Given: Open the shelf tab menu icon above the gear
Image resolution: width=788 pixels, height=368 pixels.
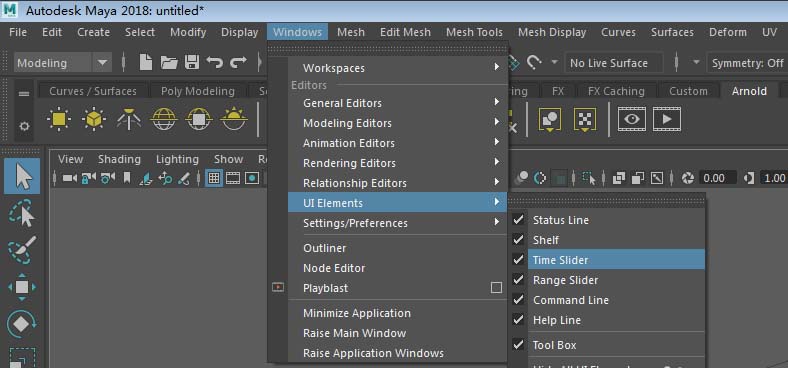Looking at the screenshot, I should [24, 94].
